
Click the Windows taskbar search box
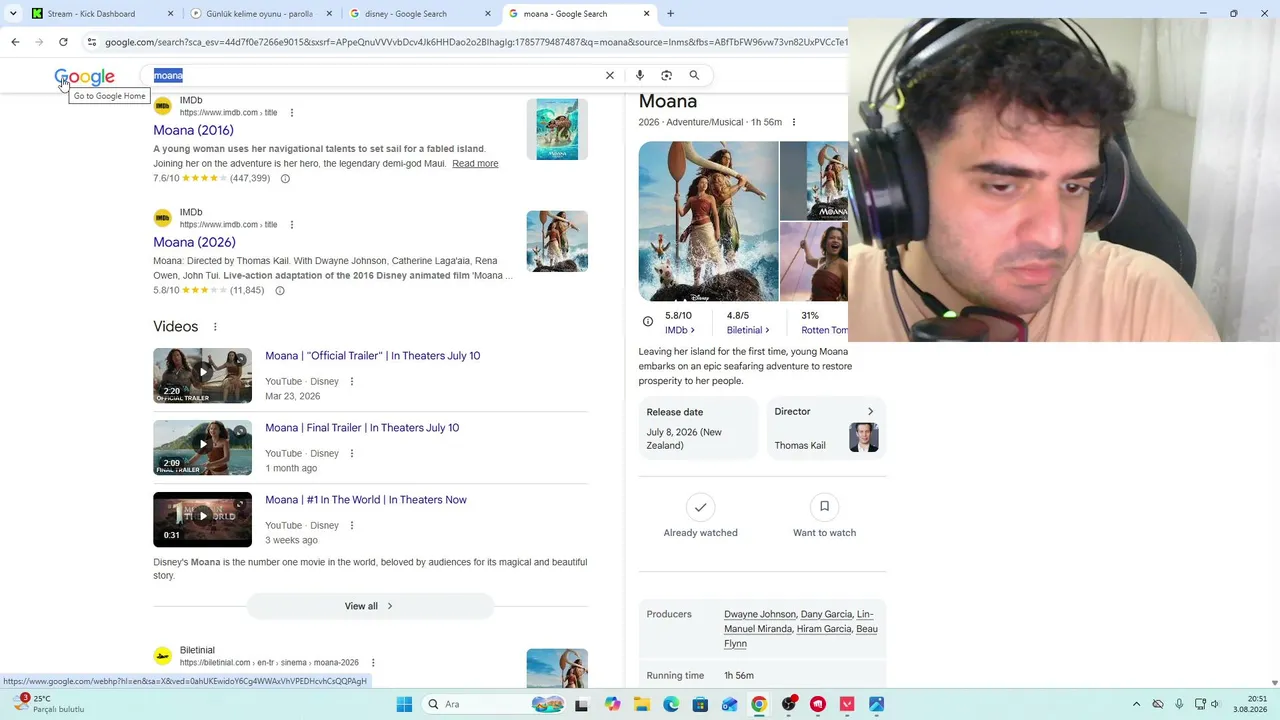[494, 704]
